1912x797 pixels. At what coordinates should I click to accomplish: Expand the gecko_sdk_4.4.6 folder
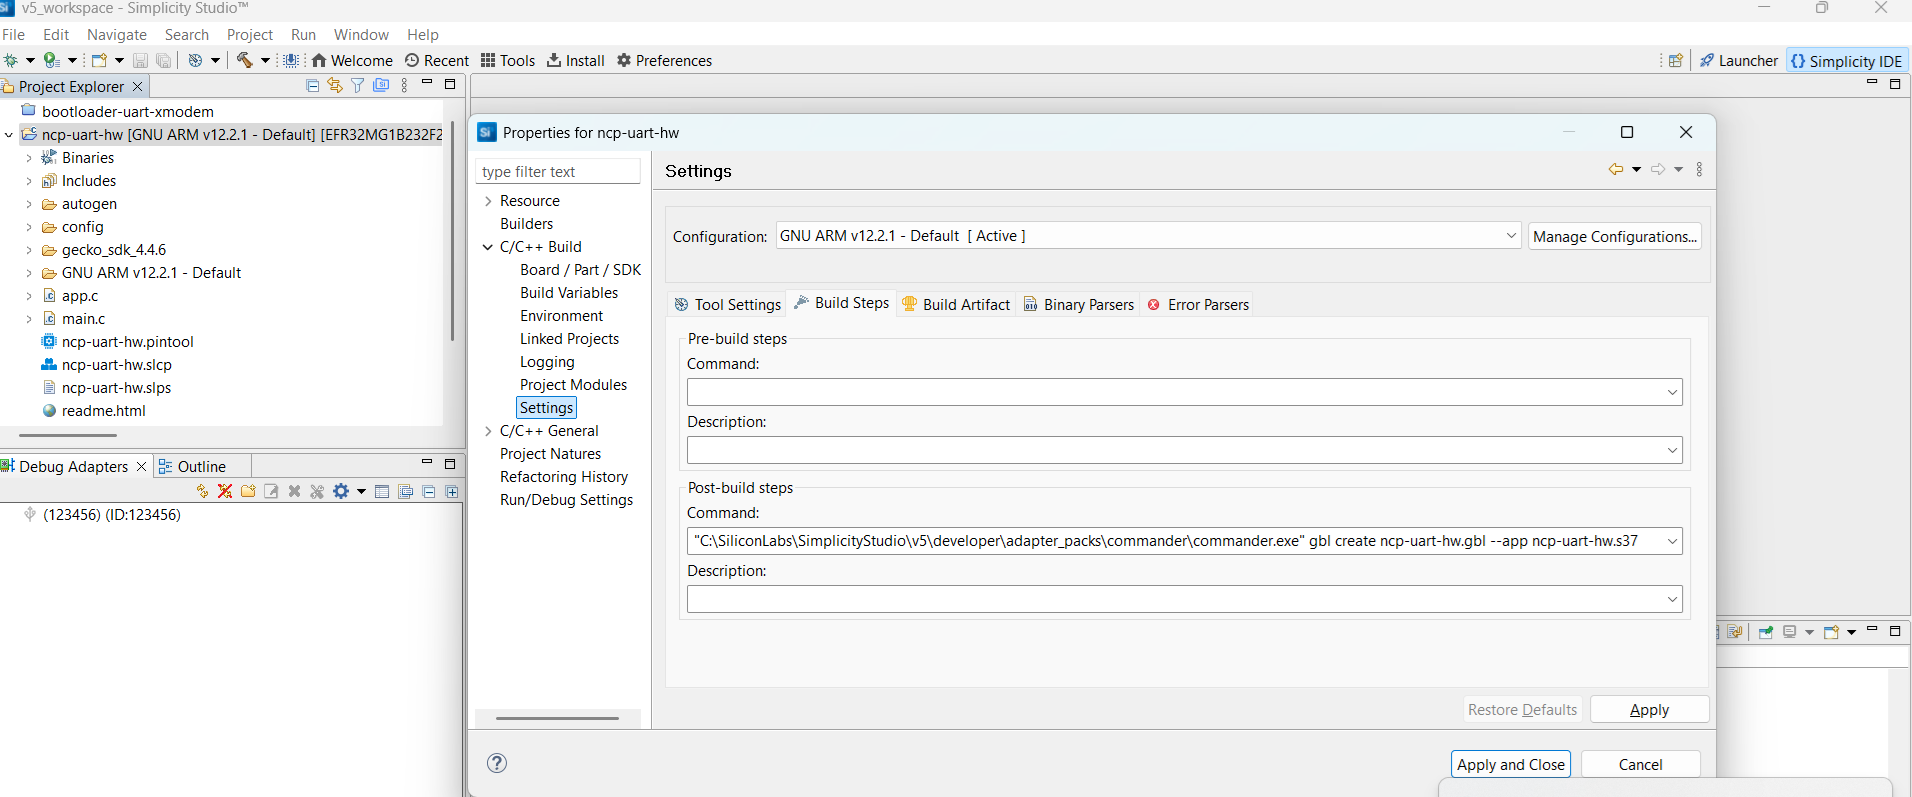pyautogui.click(x=29, y=250)
